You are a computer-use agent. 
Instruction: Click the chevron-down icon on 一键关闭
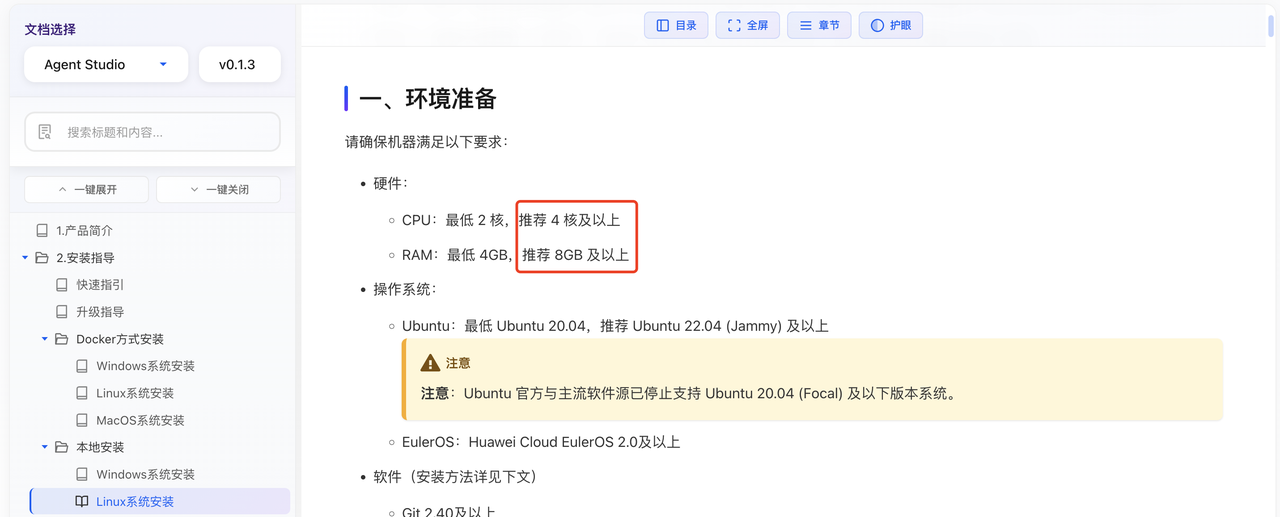[x=194, y=189]
